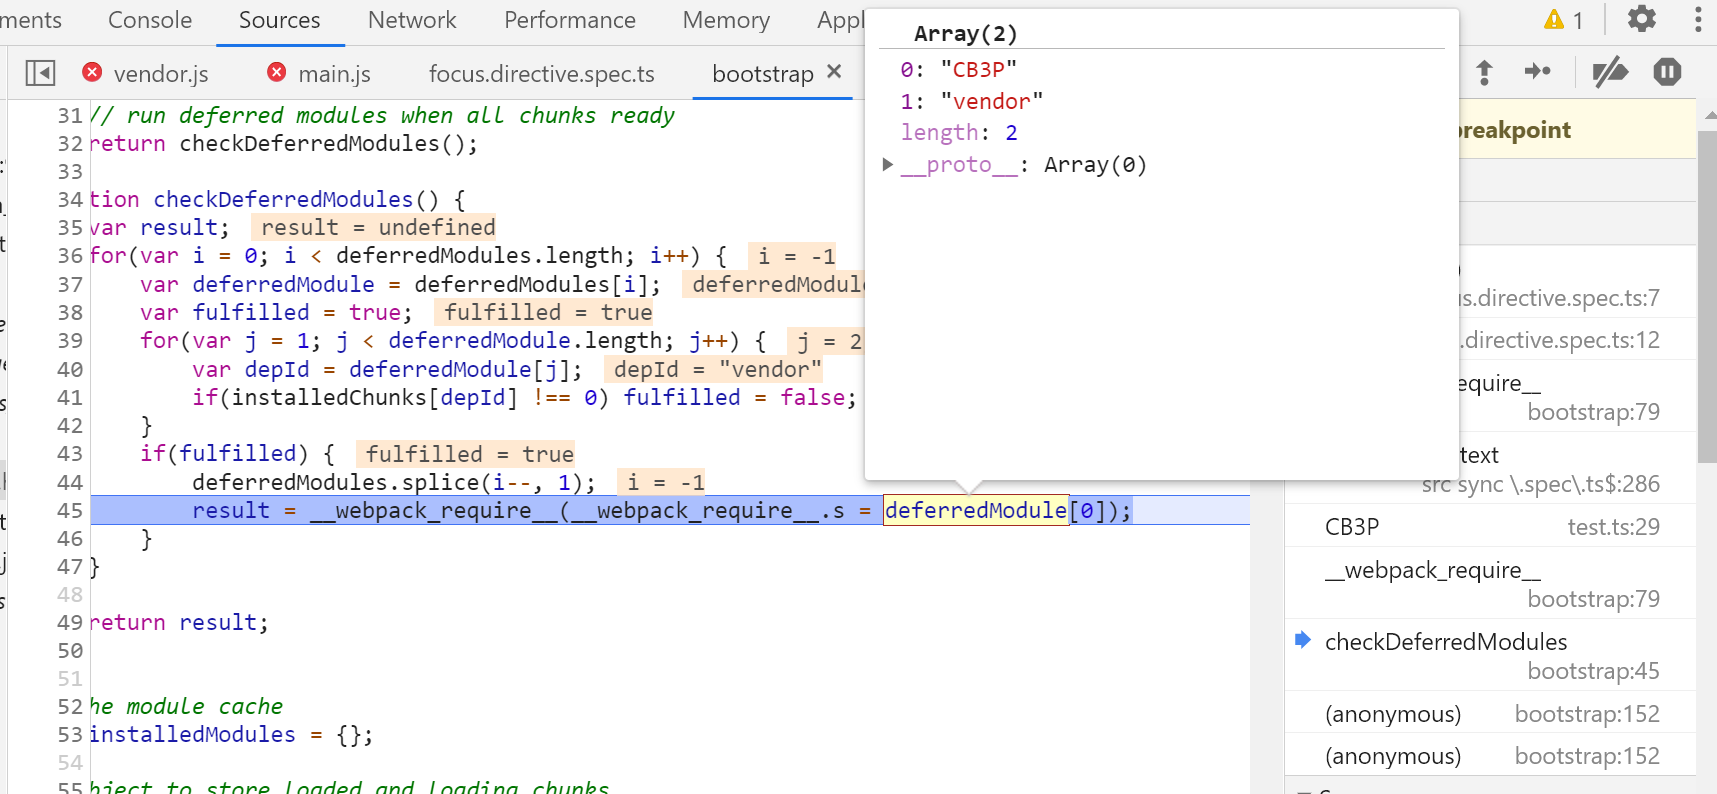
Task: Open the Network panel tab
Action: click(x=412, y=20)
